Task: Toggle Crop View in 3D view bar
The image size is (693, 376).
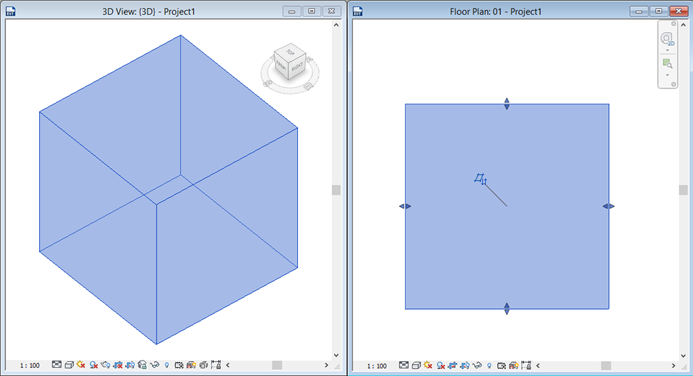Action: pos(118,365)
